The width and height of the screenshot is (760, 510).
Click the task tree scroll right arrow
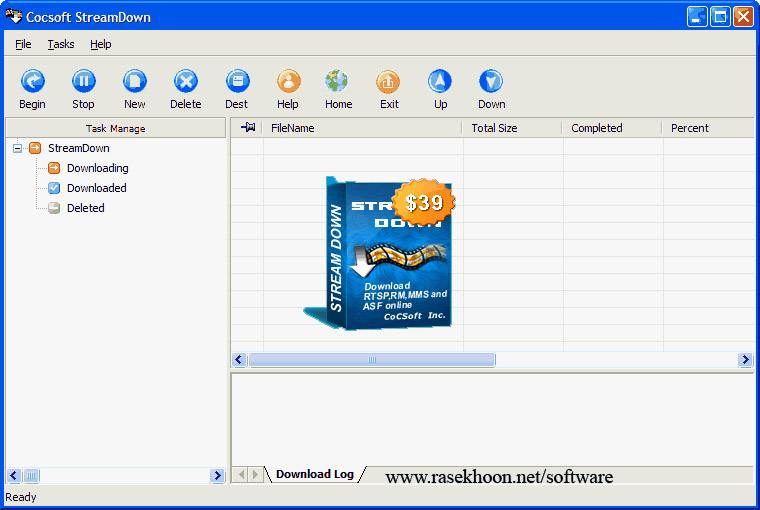tap(218, 476)
